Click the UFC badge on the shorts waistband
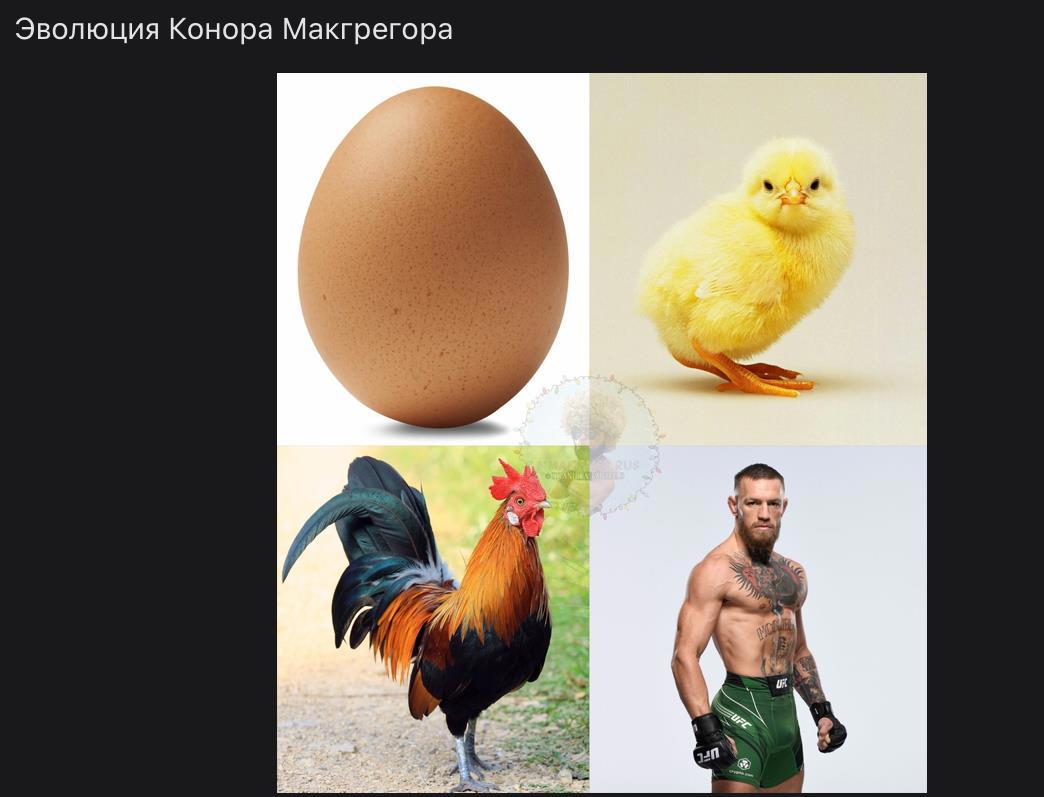Image resolution: width=1044 pixels, height=797 pixels. 781,684
